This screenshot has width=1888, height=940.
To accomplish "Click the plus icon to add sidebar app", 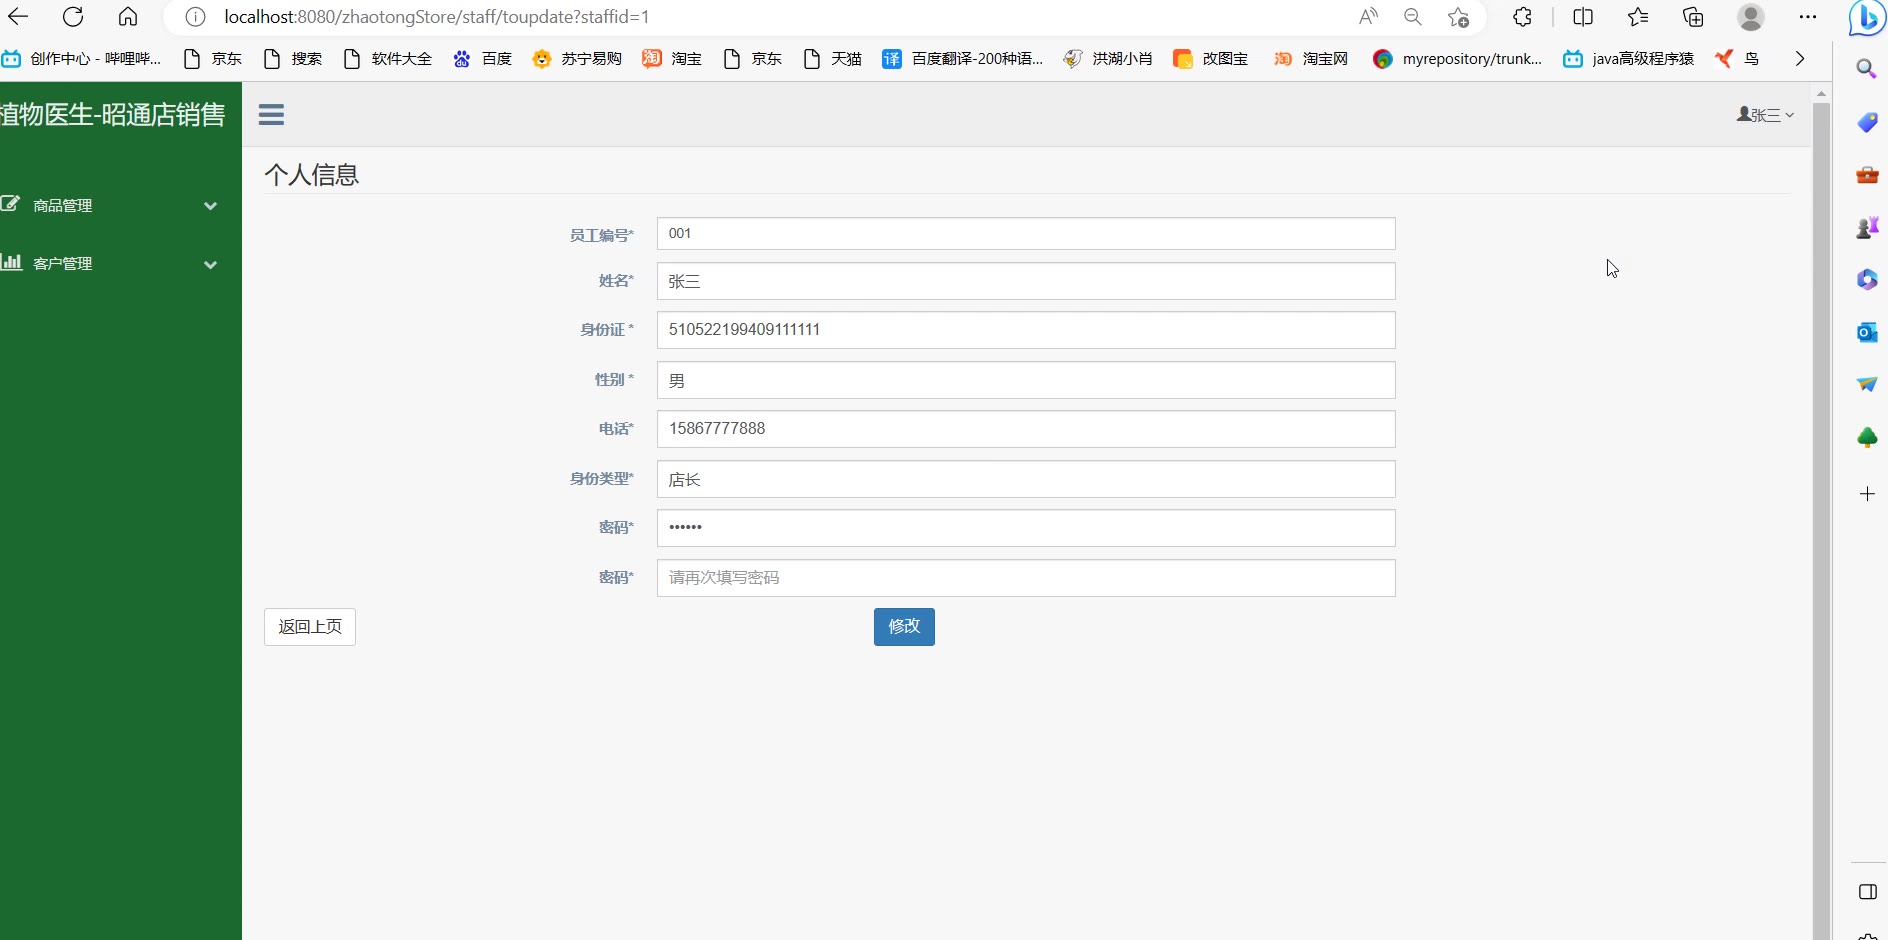I will click(1867, 494).
